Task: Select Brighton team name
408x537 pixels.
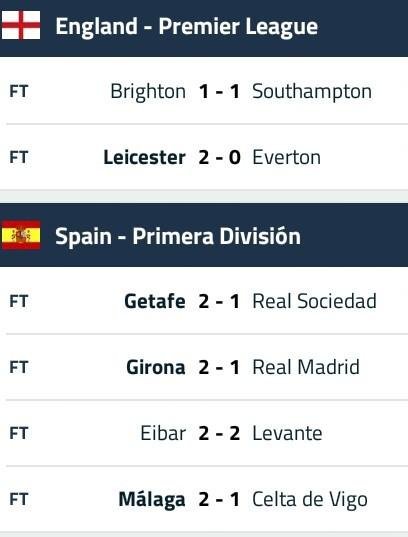Action: 148,92
